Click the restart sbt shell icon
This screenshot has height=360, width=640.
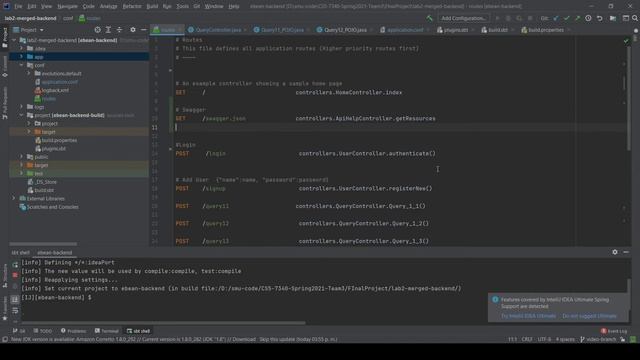[x=15, y=265]
